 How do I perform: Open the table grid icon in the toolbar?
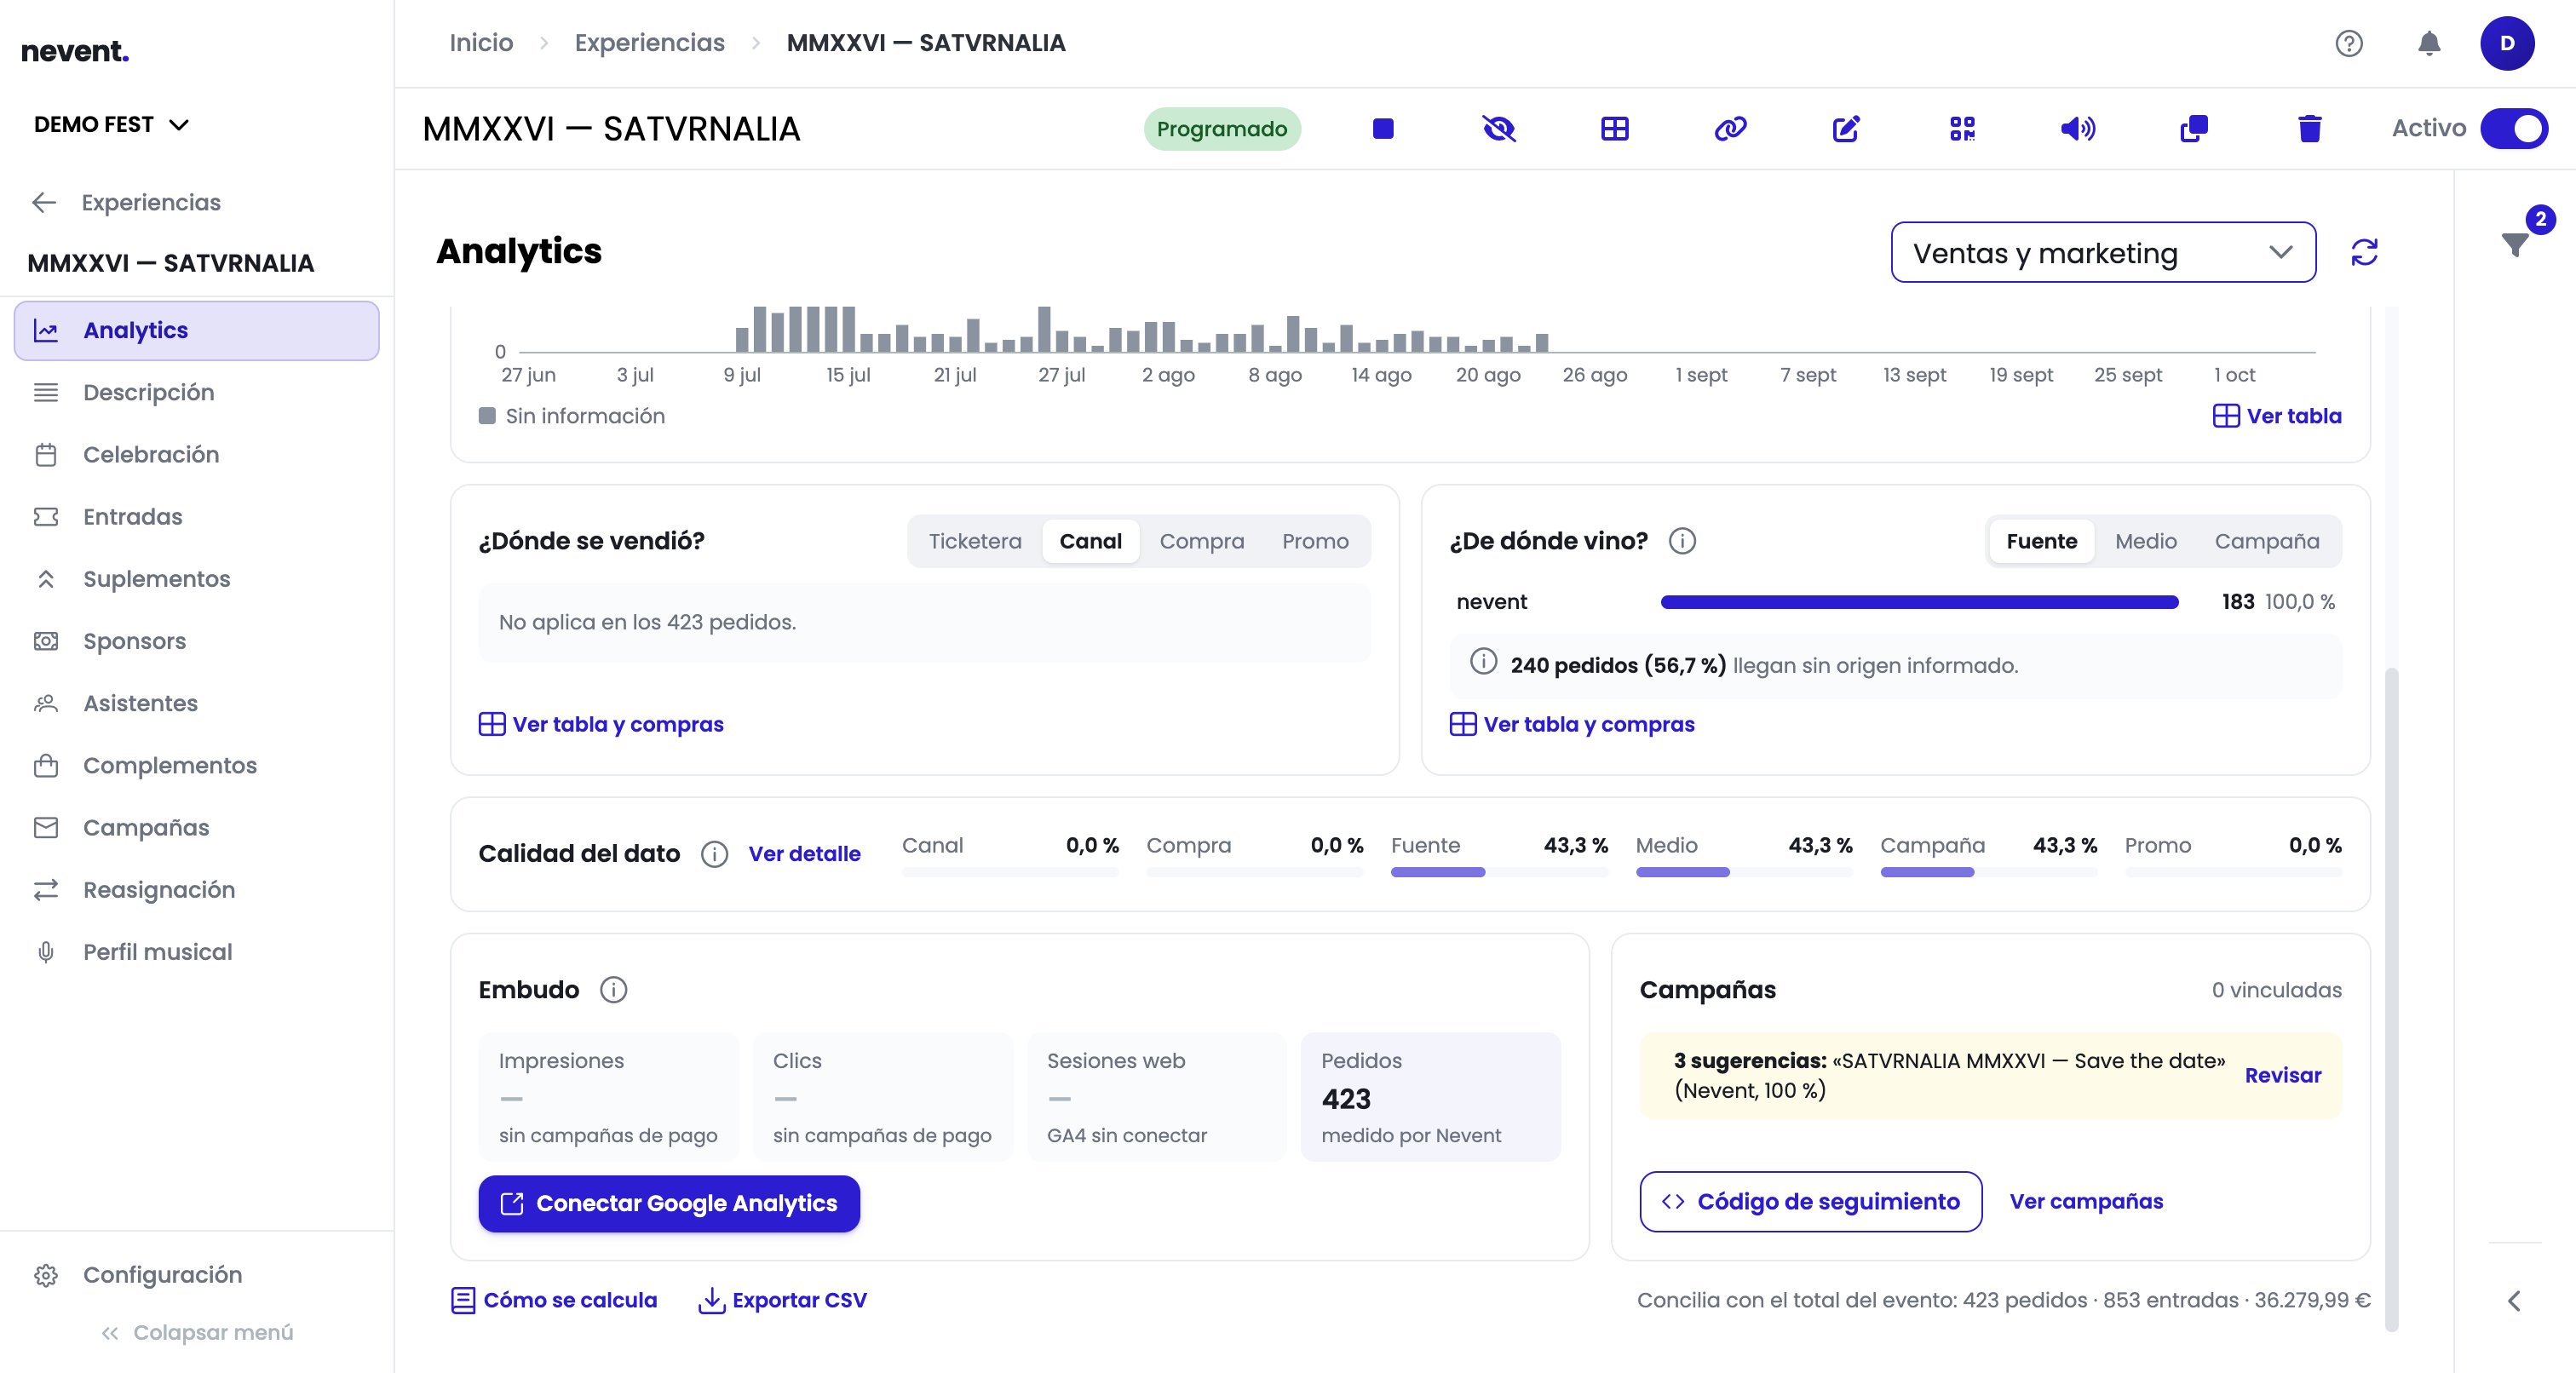pyautogui.click(x=1614, y=128)
